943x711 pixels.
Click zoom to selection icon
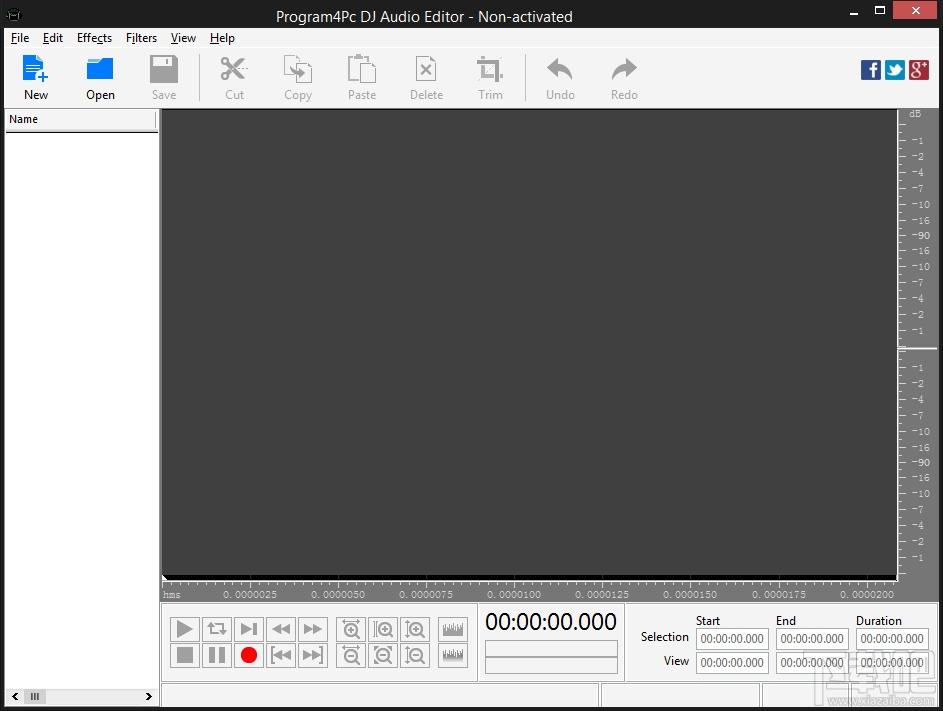pyautogui.click(x=383, y=629)
